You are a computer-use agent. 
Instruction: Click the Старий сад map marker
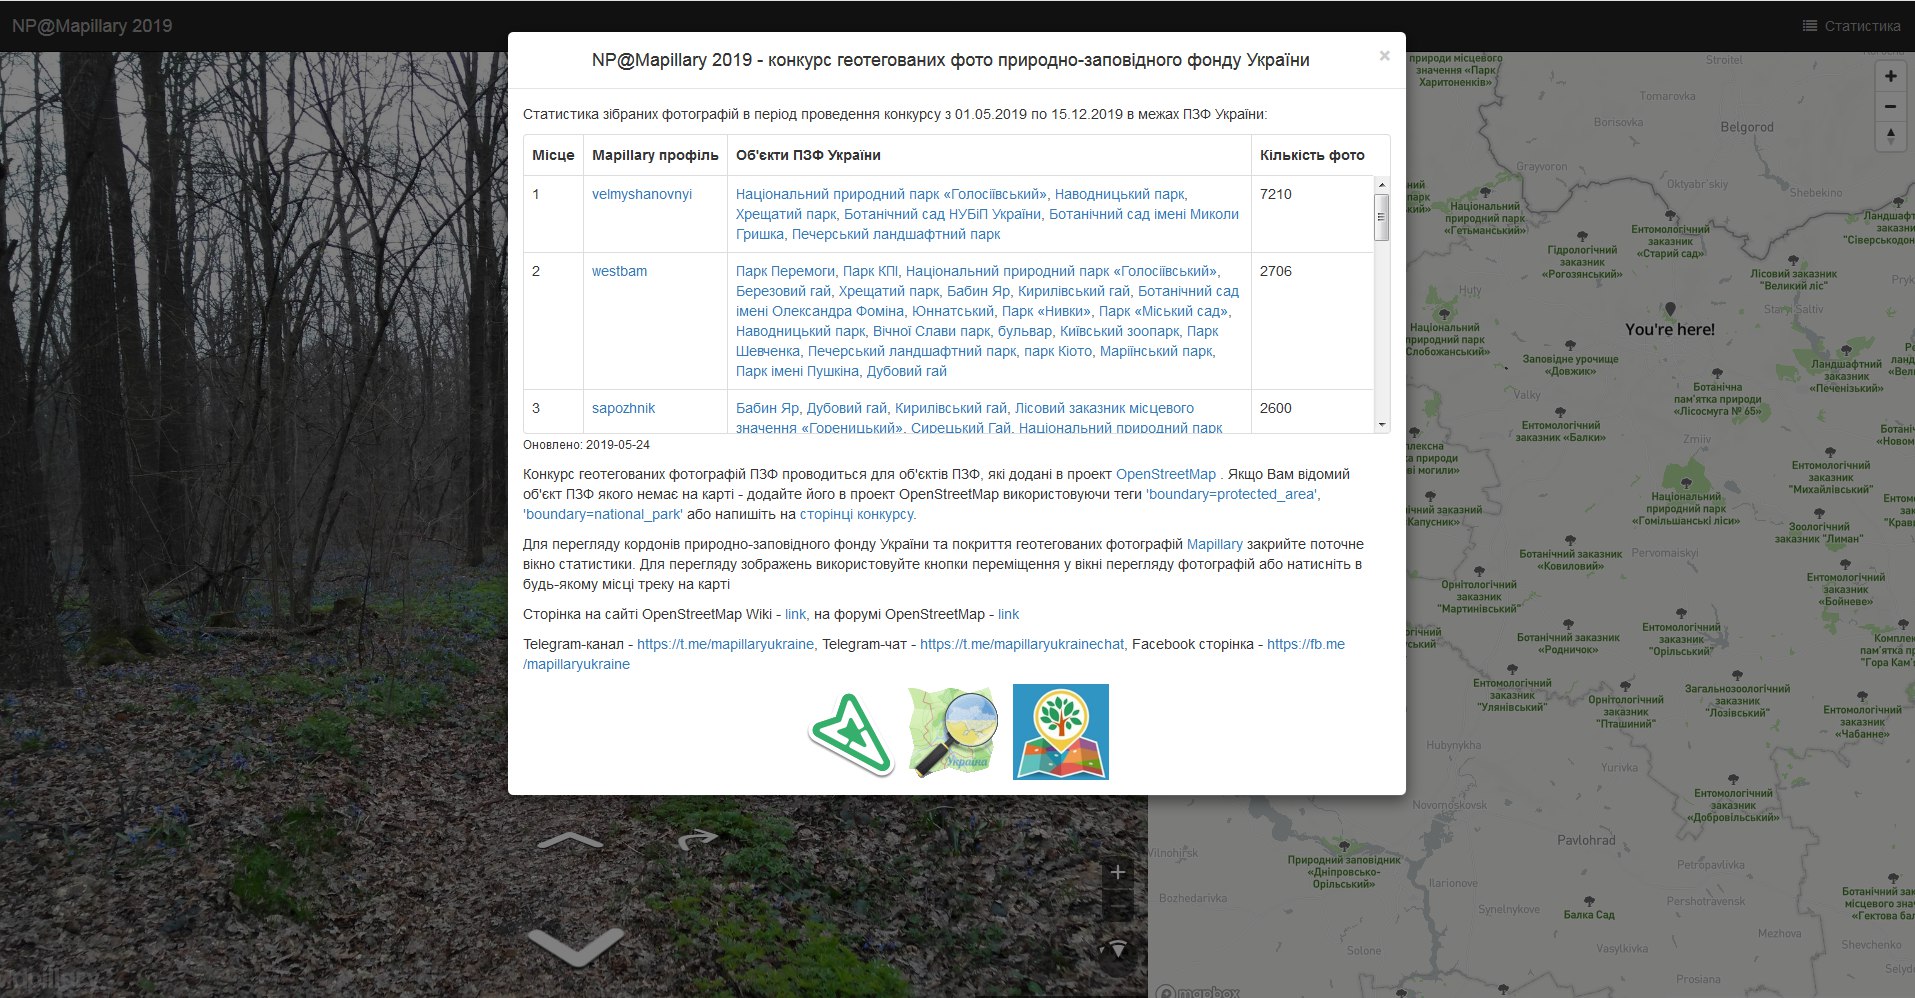click(1670, 216)
